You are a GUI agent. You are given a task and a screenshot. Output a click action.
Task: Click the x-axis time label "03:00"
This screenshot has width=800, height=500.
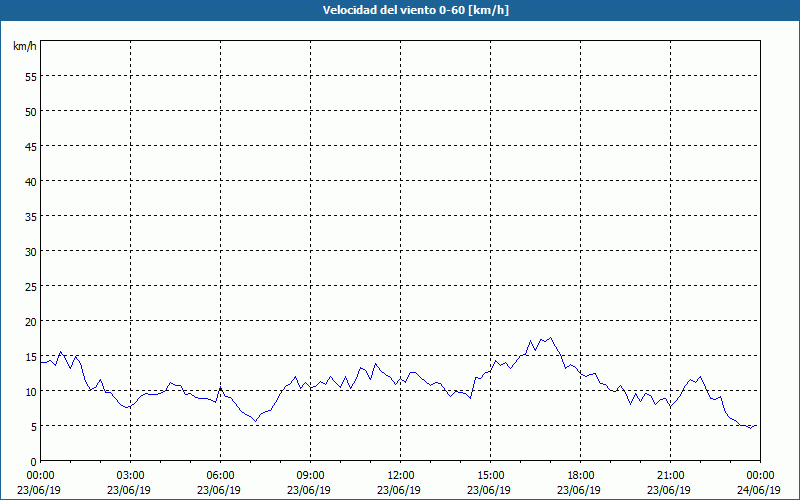(131, 476)
